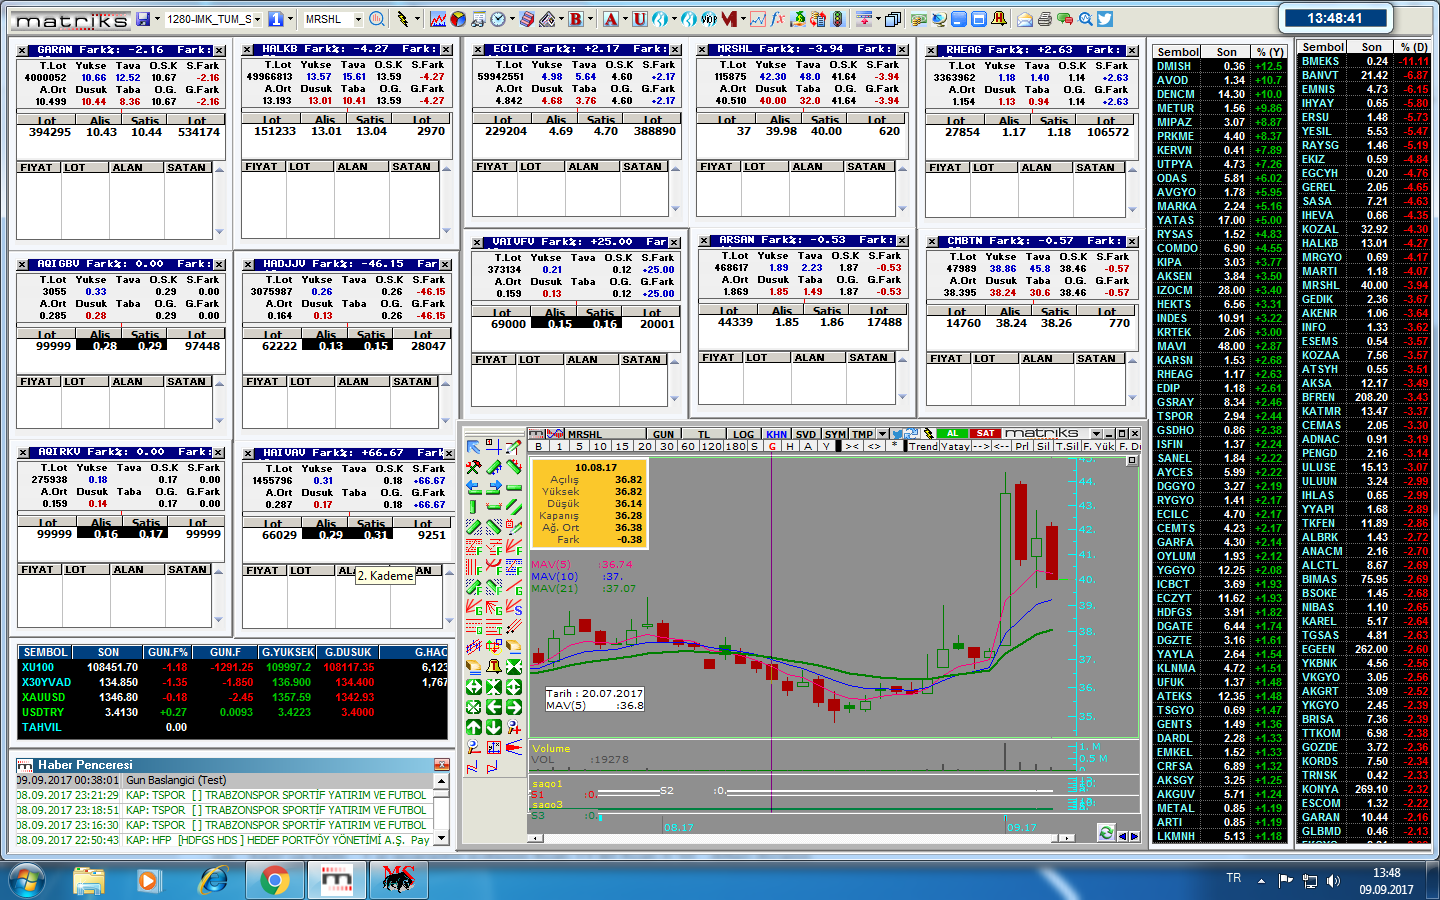The width and height of the screenshot is (1440, 900).
Task: Open the symbol search magnifier icon
Action: (x=377, y=19)
